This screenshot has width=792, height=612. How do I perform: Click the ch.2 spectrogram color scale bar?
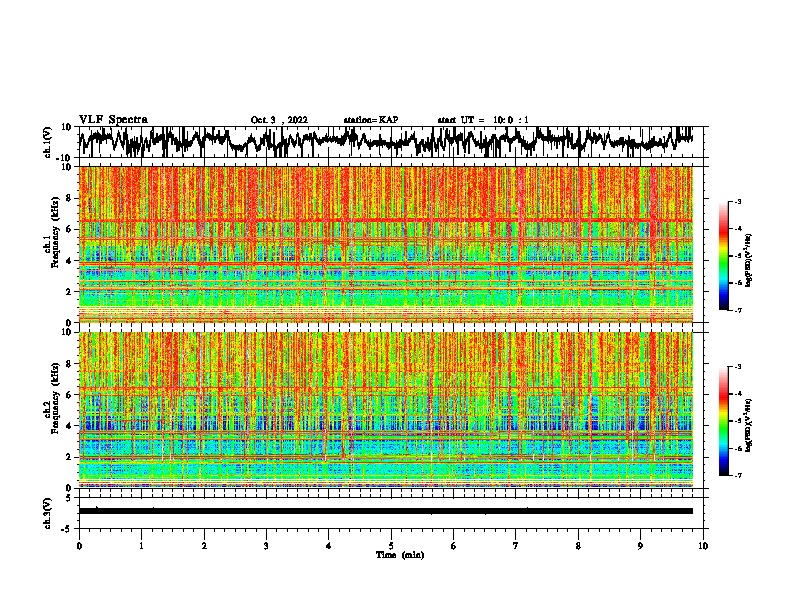723,421
